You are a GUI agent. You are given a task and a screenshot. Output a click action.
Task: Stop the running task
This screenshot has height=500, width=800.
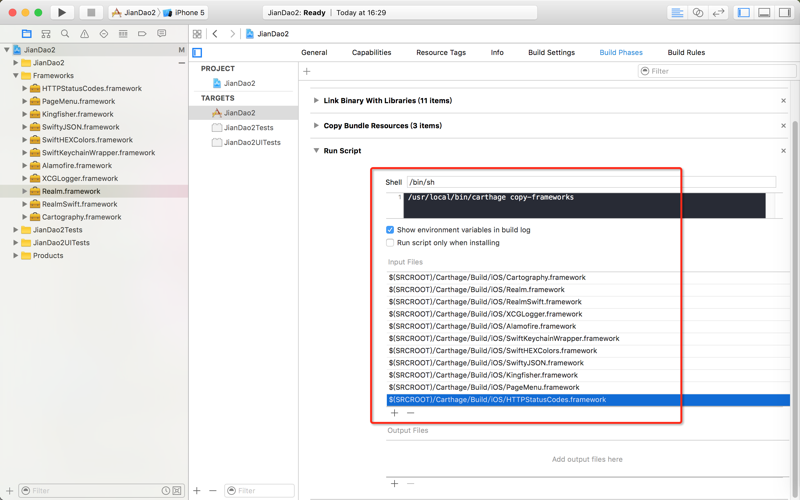click(91, 12)
